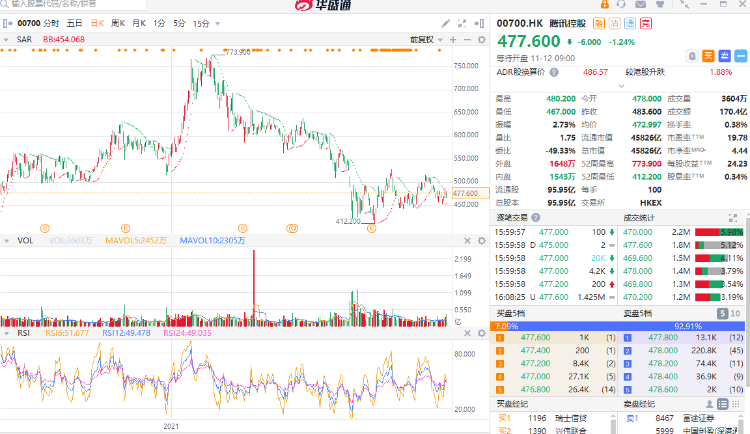Select the 分时 chart tab

point(51,23)
